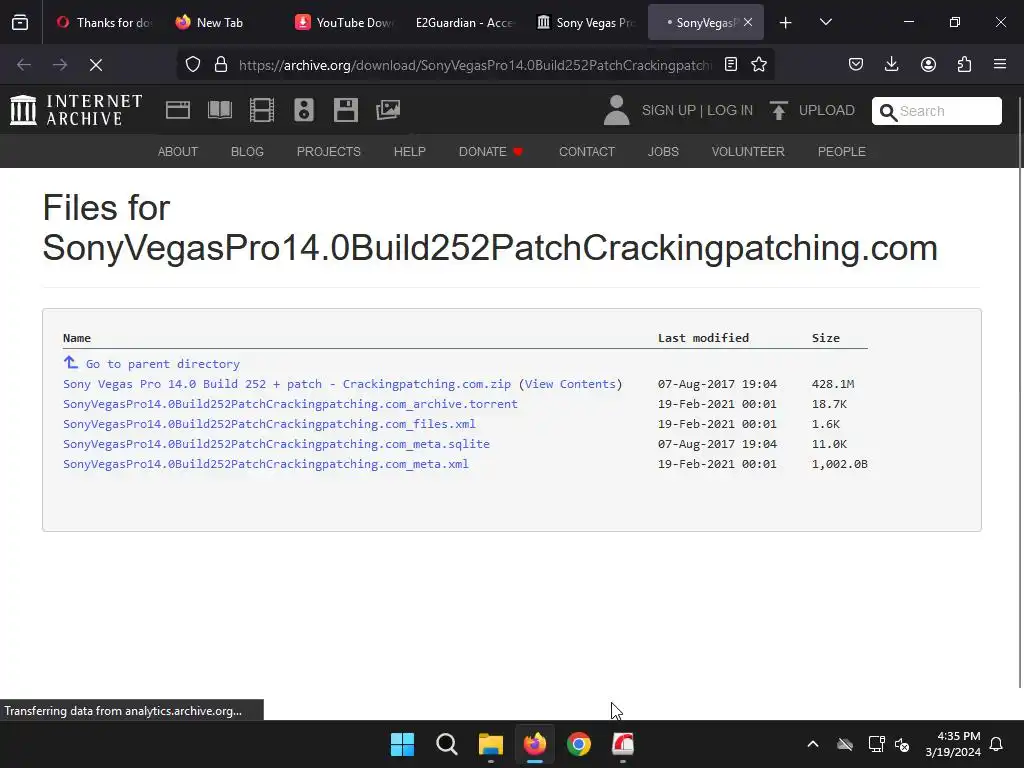Open the _files.xml link

coord(269,424)
